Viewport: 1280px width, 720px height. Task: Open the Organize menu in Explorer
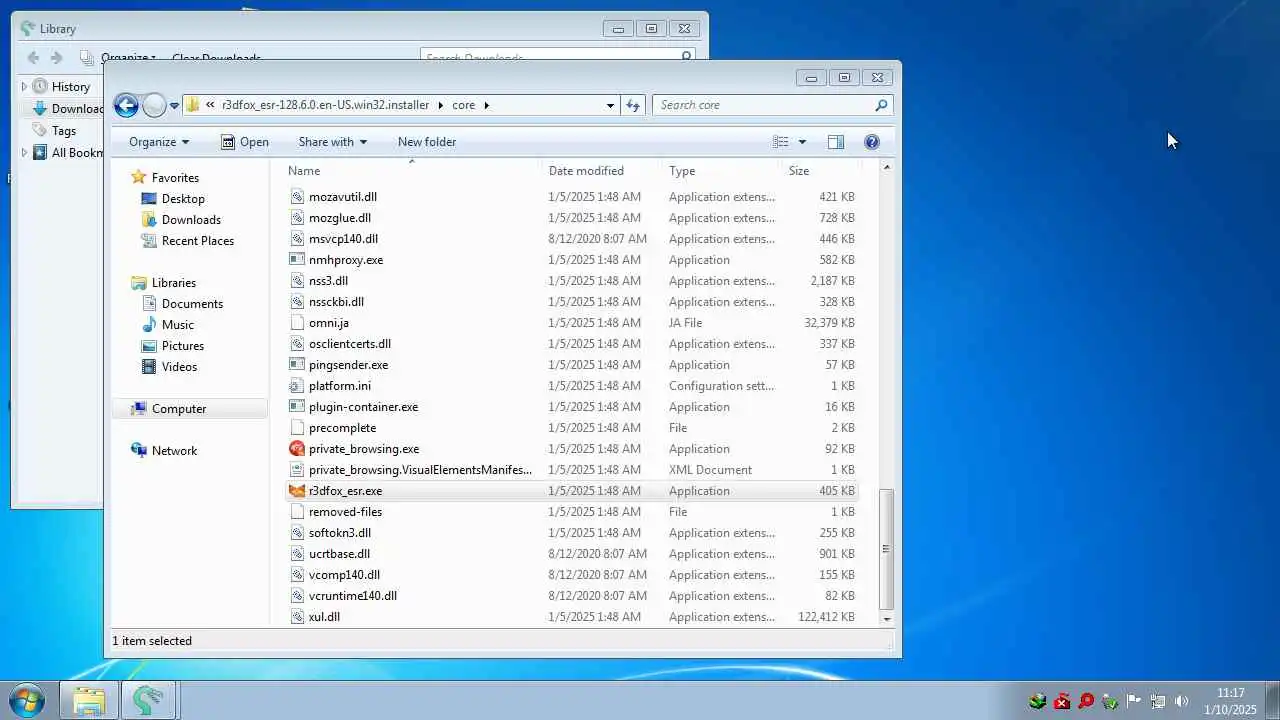click(x=159, y=142)
